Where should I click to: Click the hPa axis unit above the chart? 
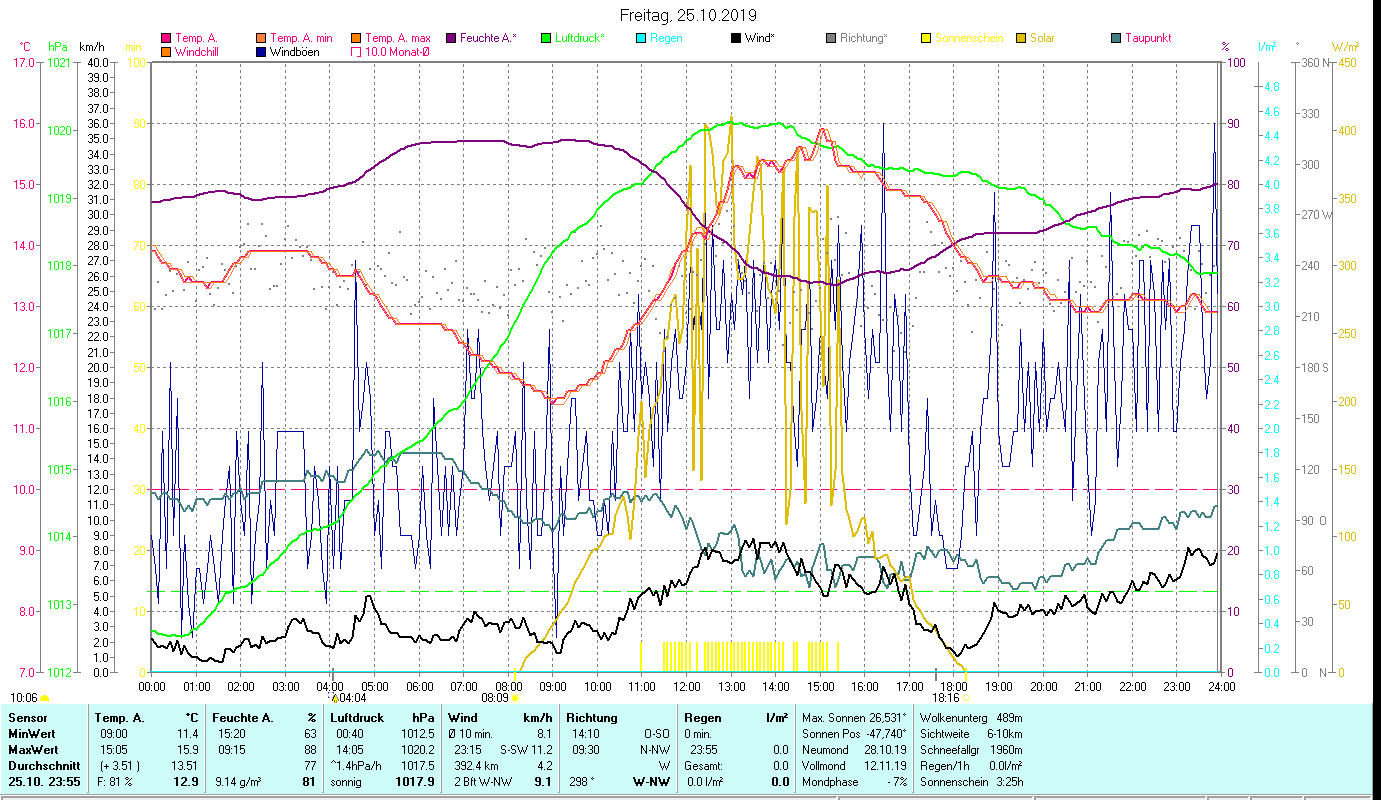point(58,47)
